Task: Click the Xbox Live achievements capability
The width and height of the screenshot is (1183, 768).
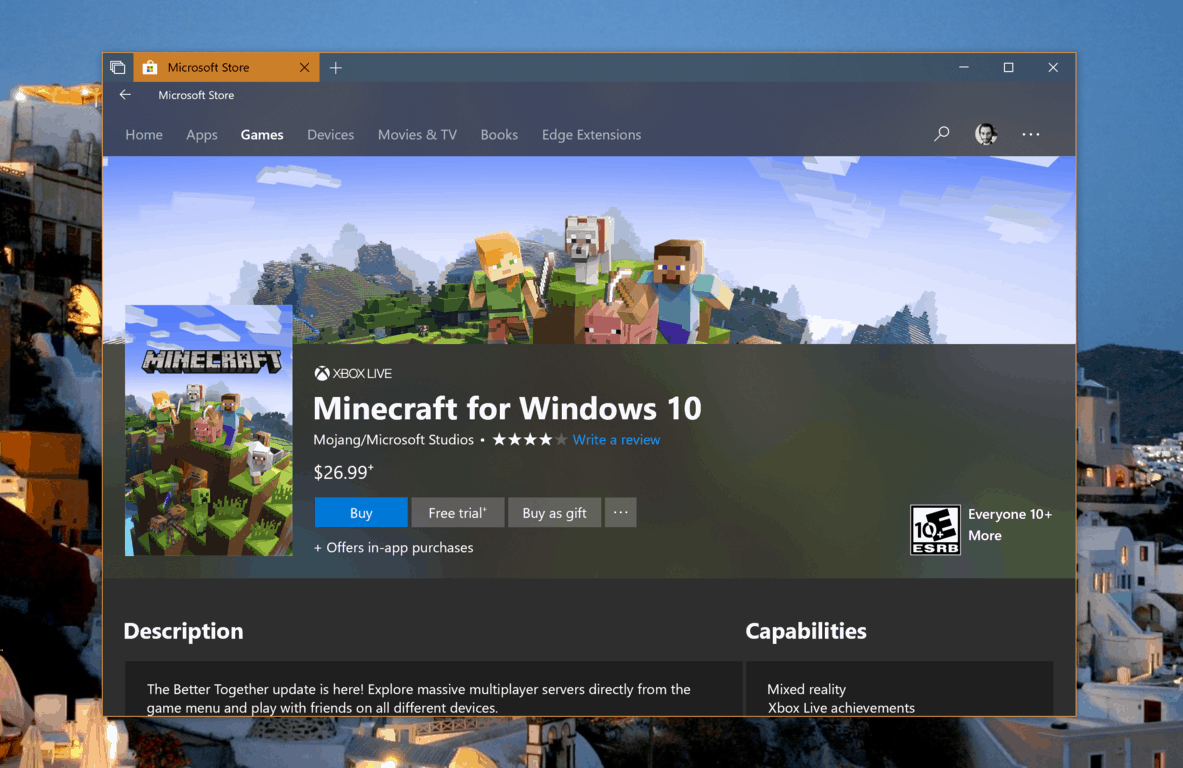Action: 841,708
